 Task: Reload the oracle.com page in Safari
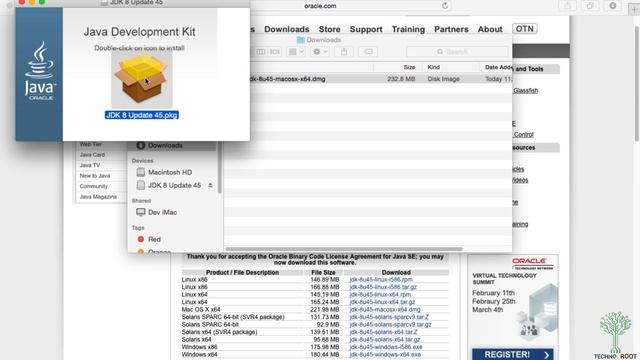click(445, 5)
